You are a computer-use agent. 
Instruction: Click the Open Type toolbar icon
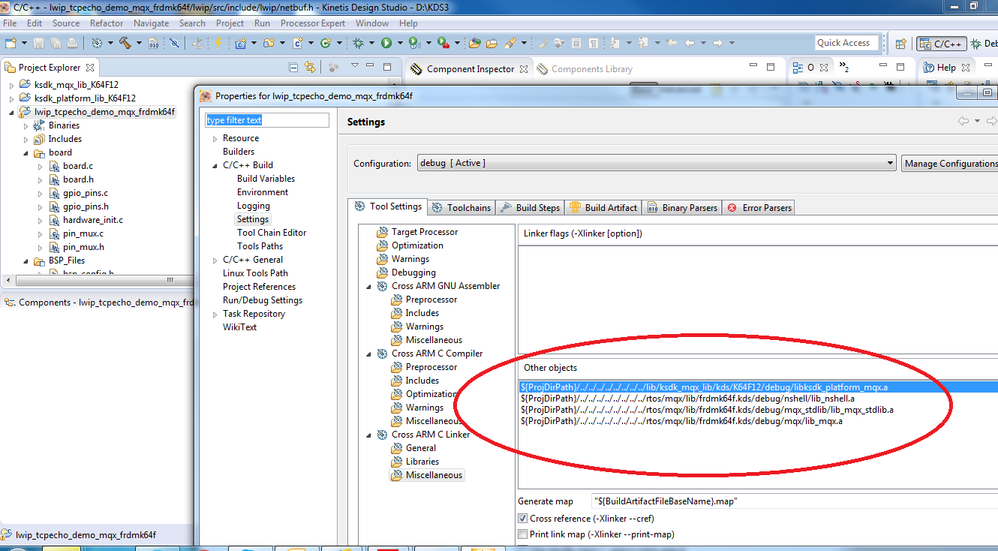pyautogui.click(x=475, y=43)
